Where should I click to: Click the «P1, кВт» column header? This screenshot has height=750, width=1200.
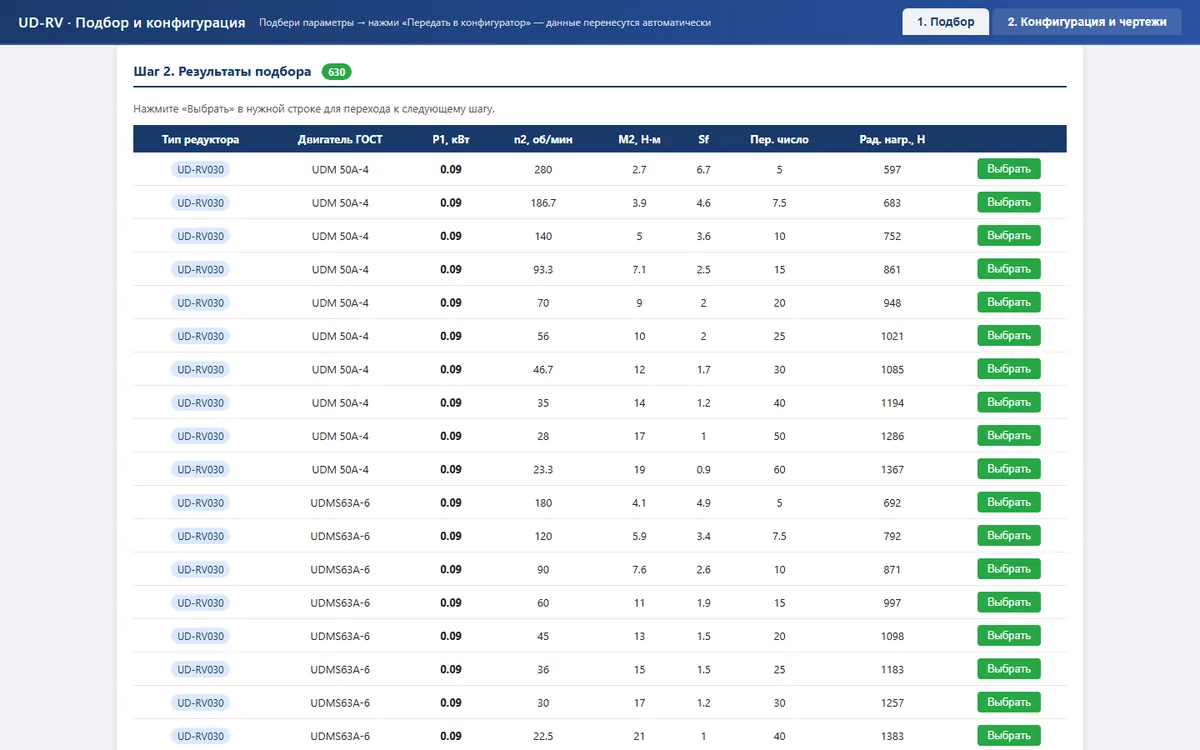[x=451, y=139]
